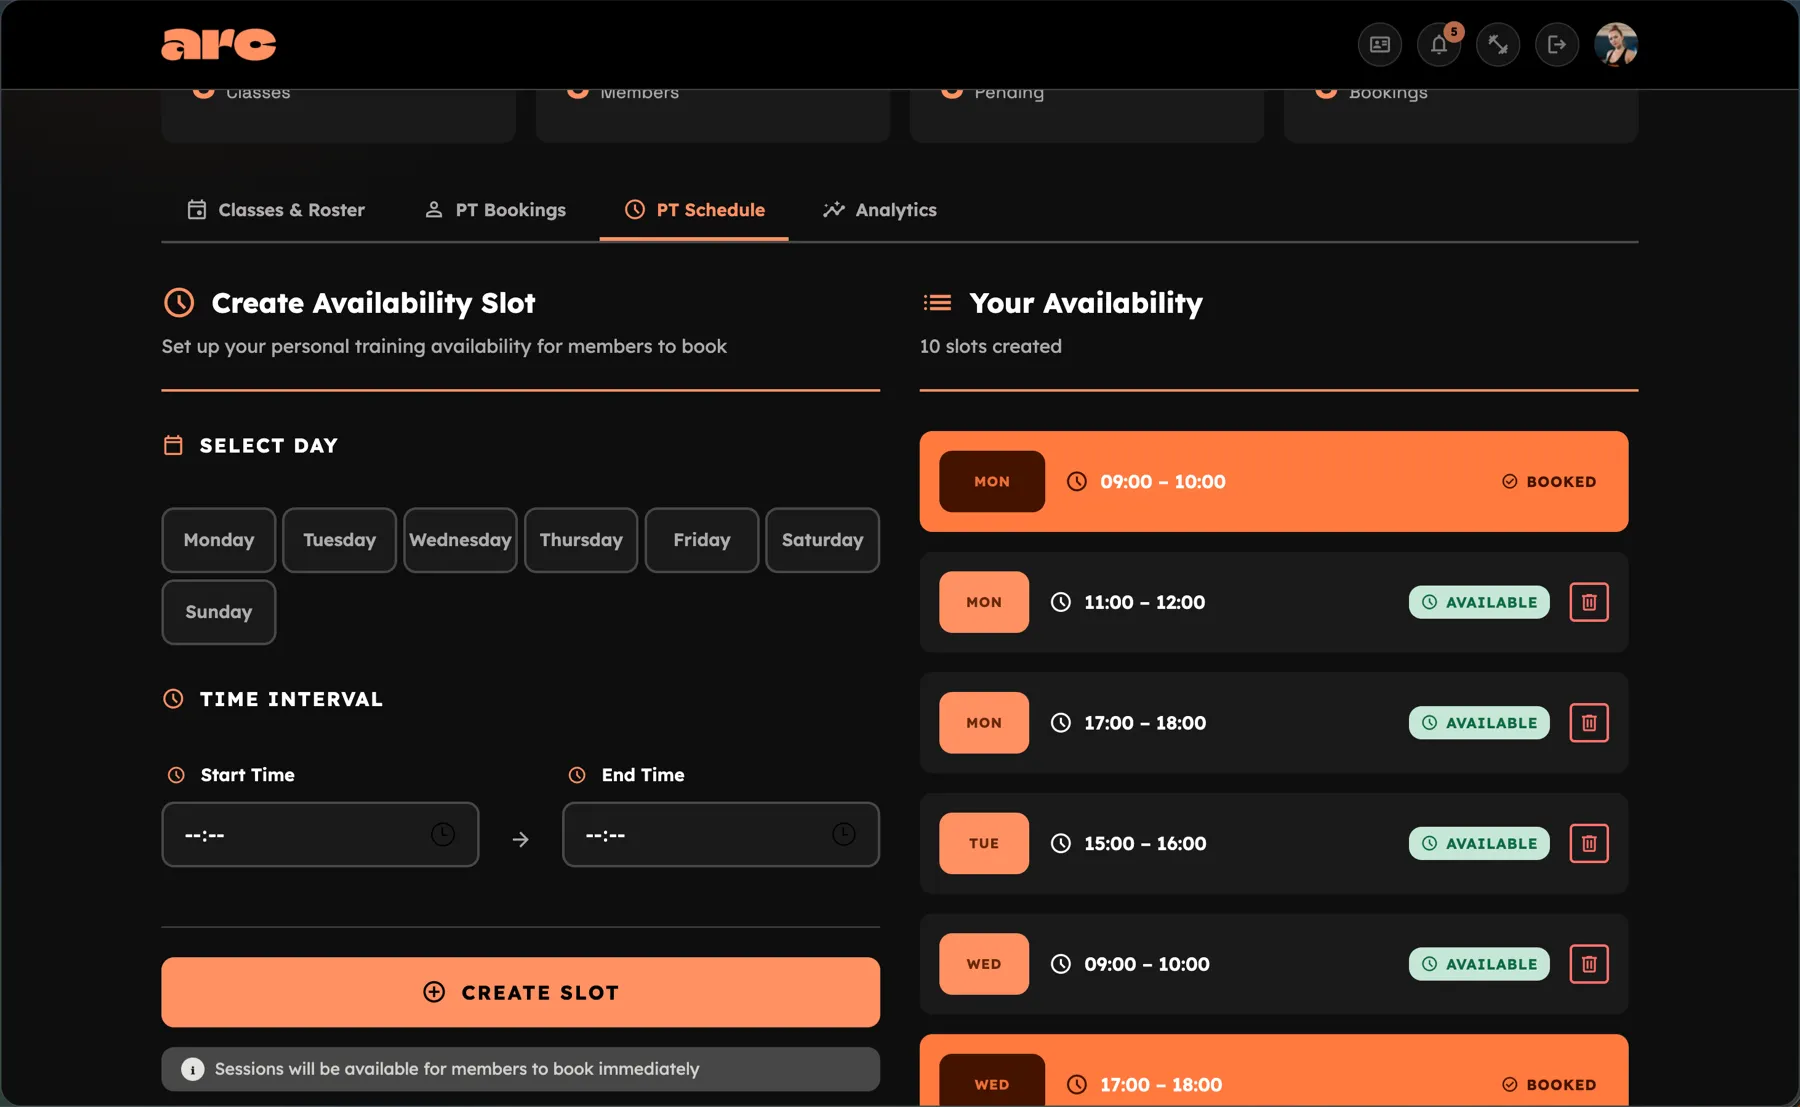The image size is (1800, 1107).
Task: Click the logout icon in header
Action: tap(1557, 44)
